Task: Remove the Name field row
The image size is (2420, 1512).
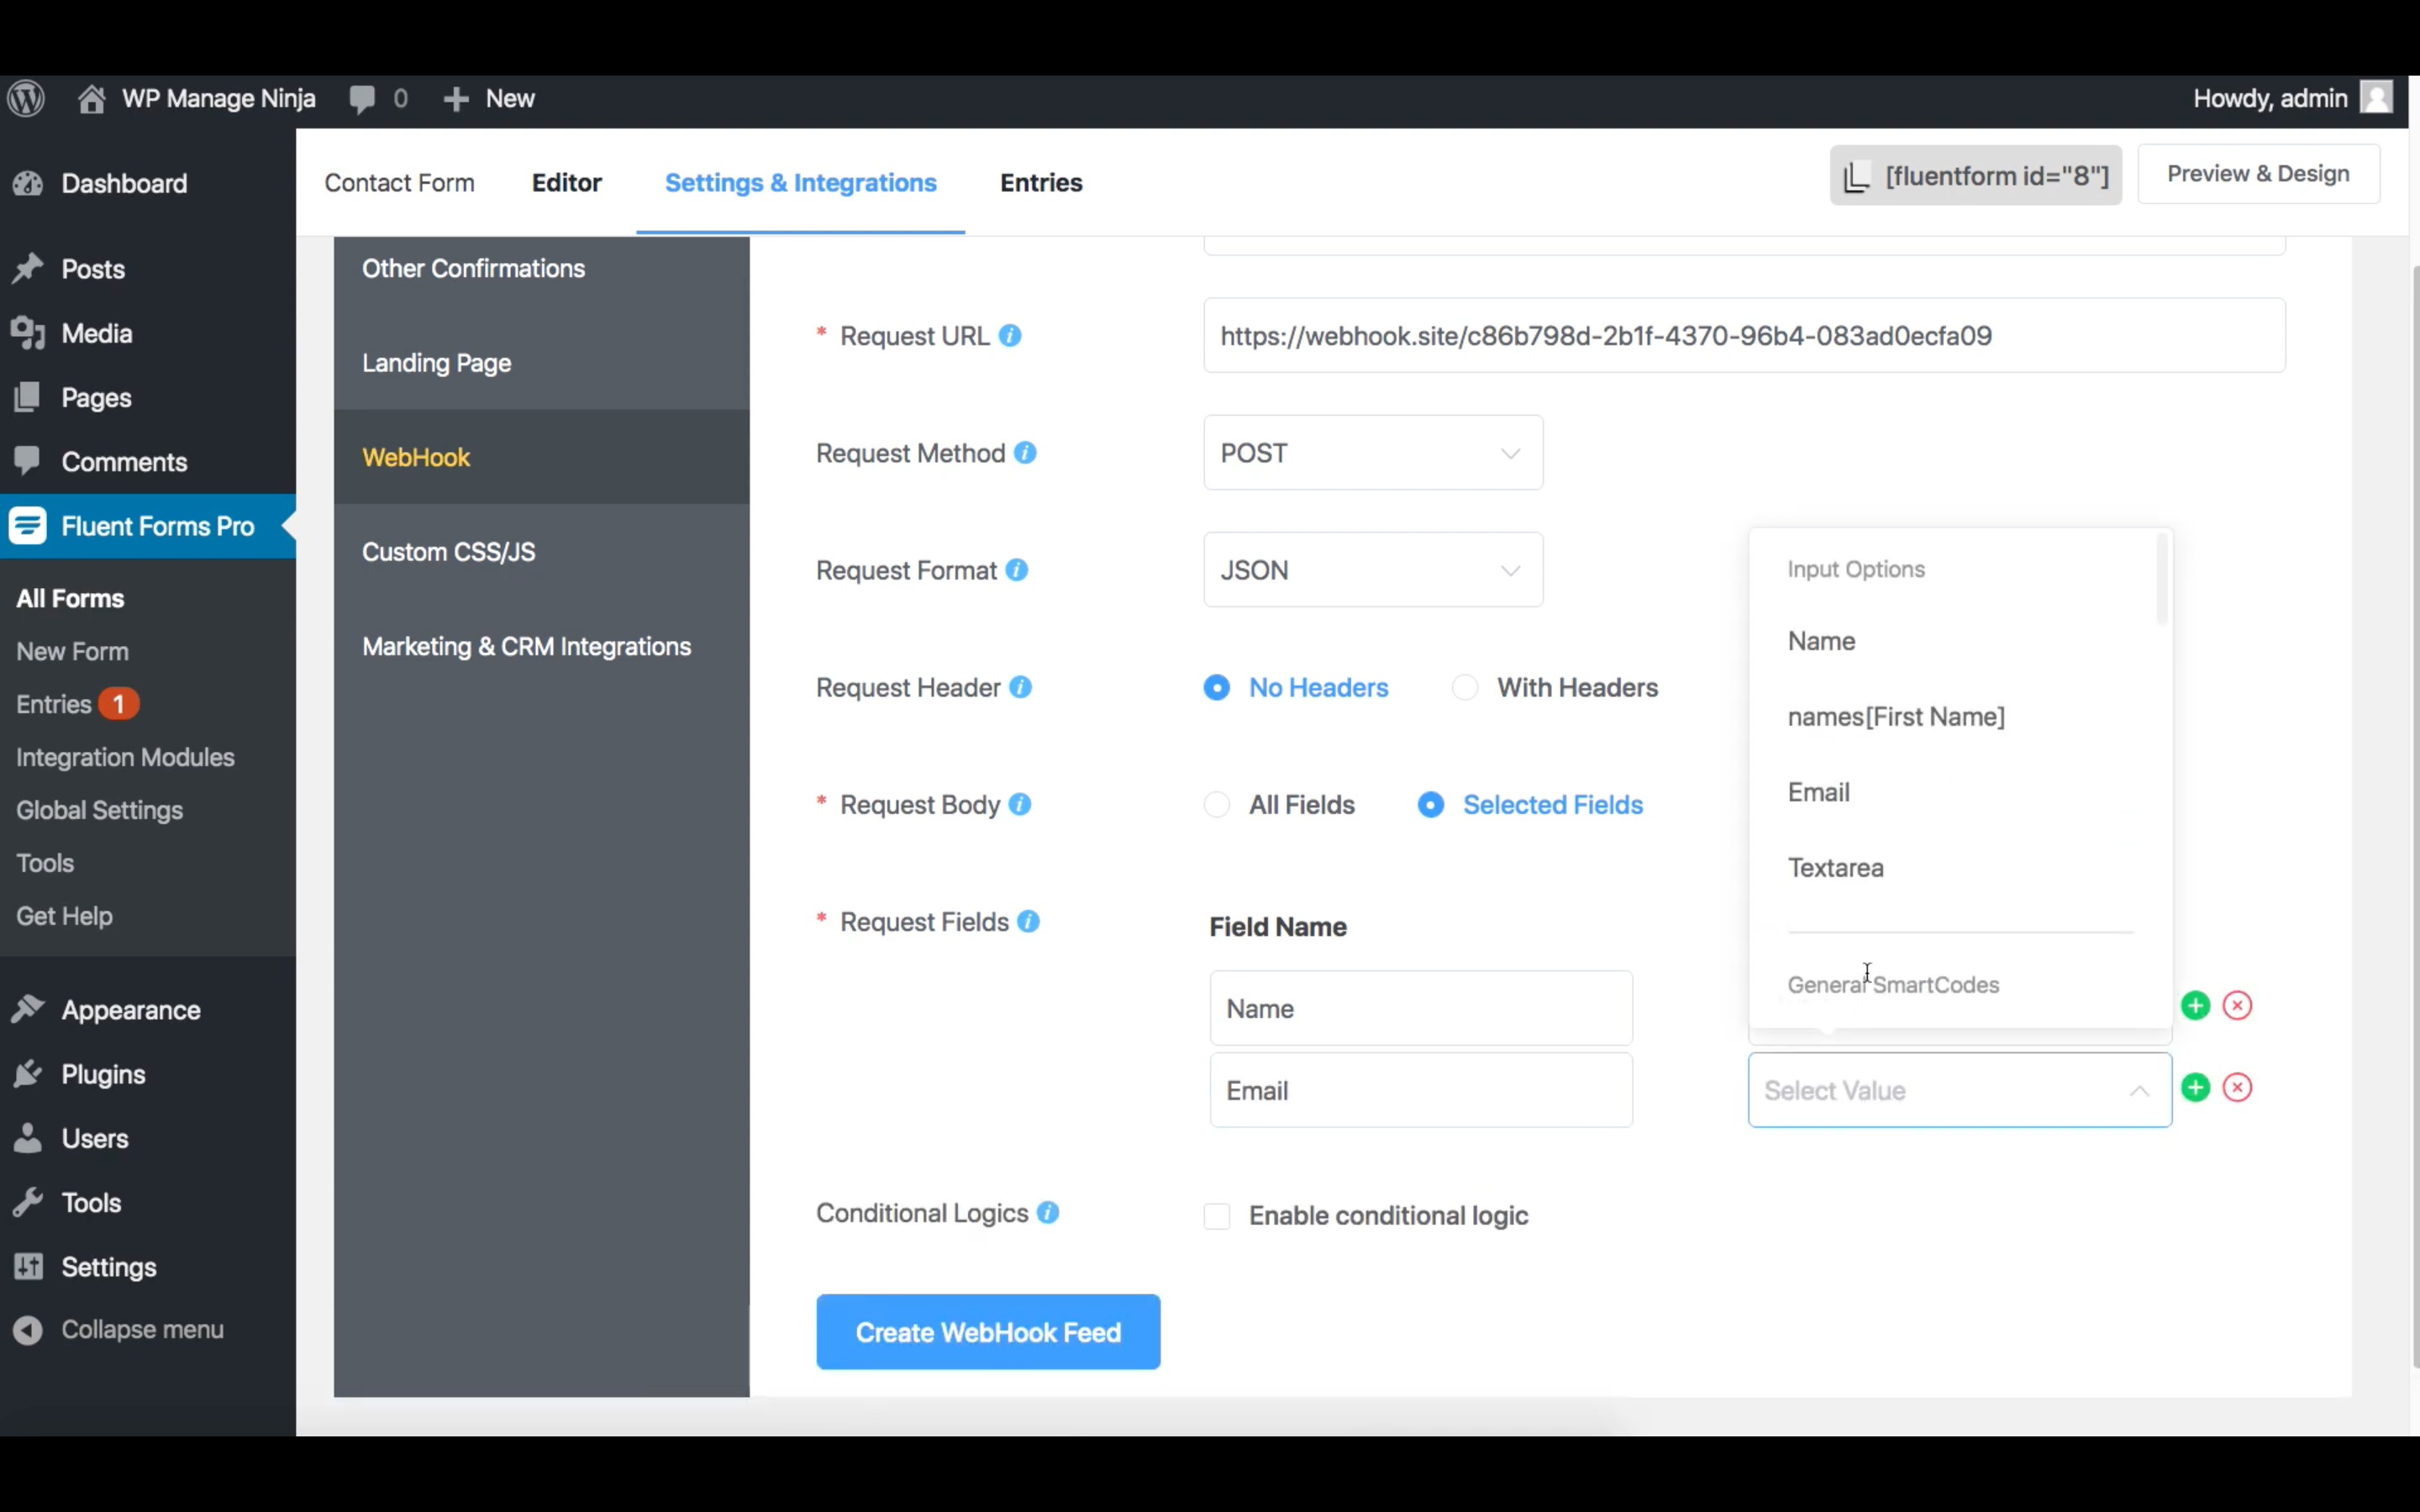Action: coord(2237,1005)
